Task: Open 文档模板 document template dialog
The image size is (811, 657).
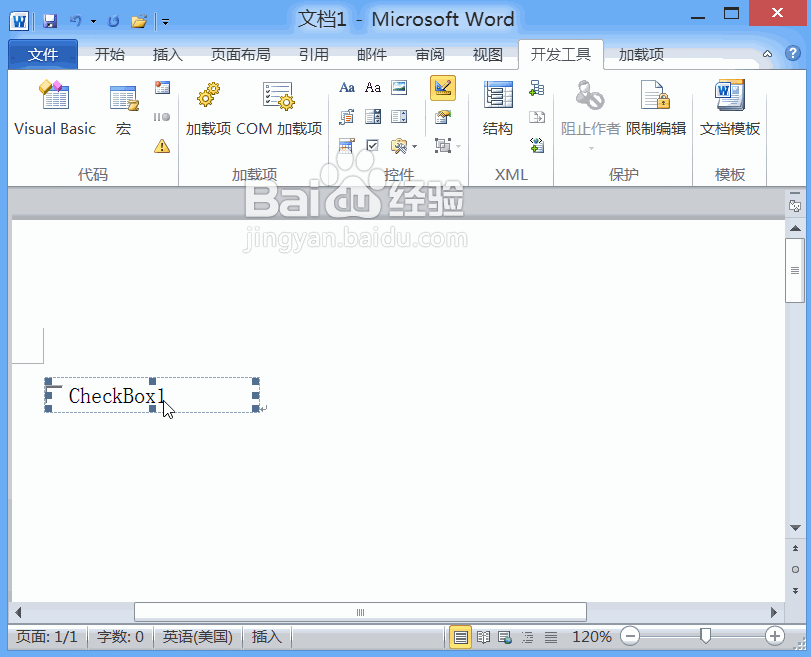Action: pos(730,108)
